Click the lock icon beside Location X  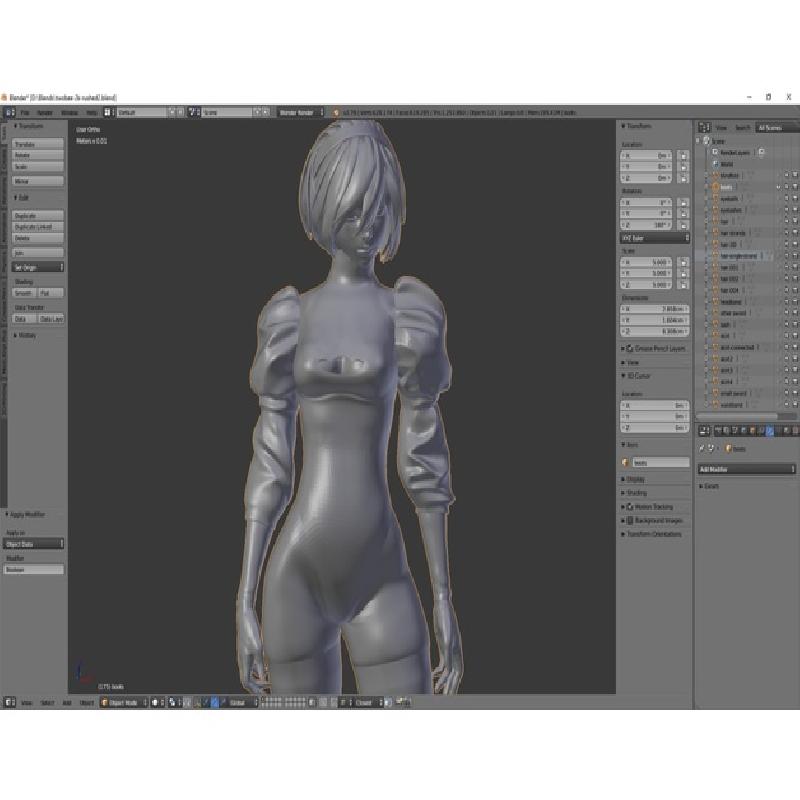[x=683, y=156]
